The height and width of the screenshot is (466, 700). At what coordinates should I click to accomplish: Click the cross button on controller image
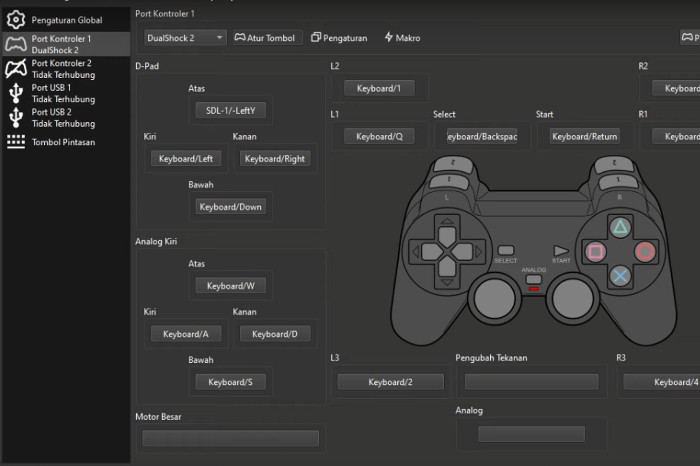tap(620, 276)
